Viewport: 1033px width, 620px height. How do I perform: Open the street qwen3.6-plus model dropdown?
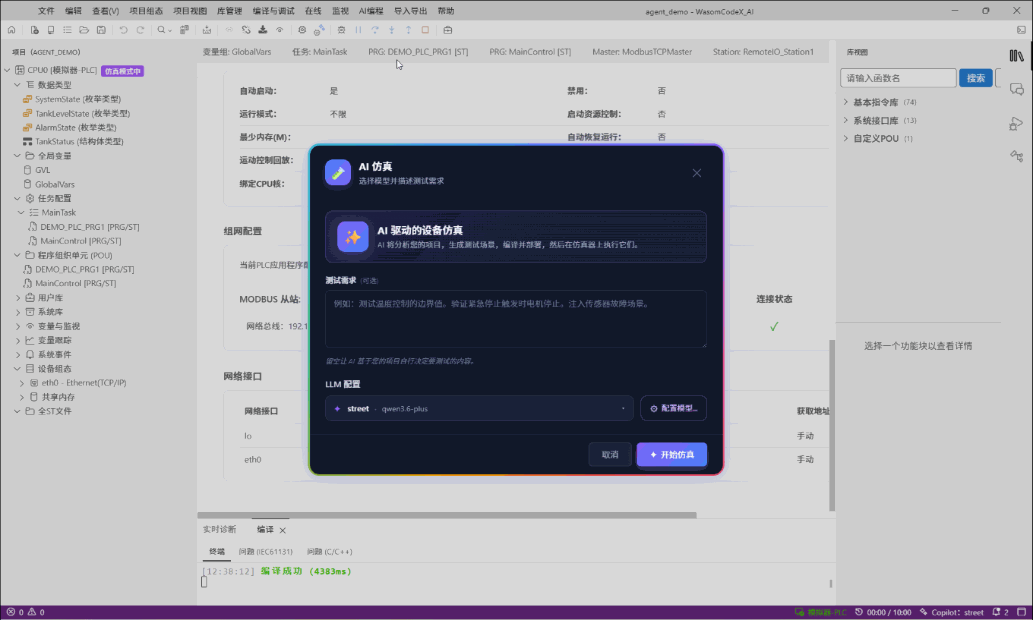479,409
